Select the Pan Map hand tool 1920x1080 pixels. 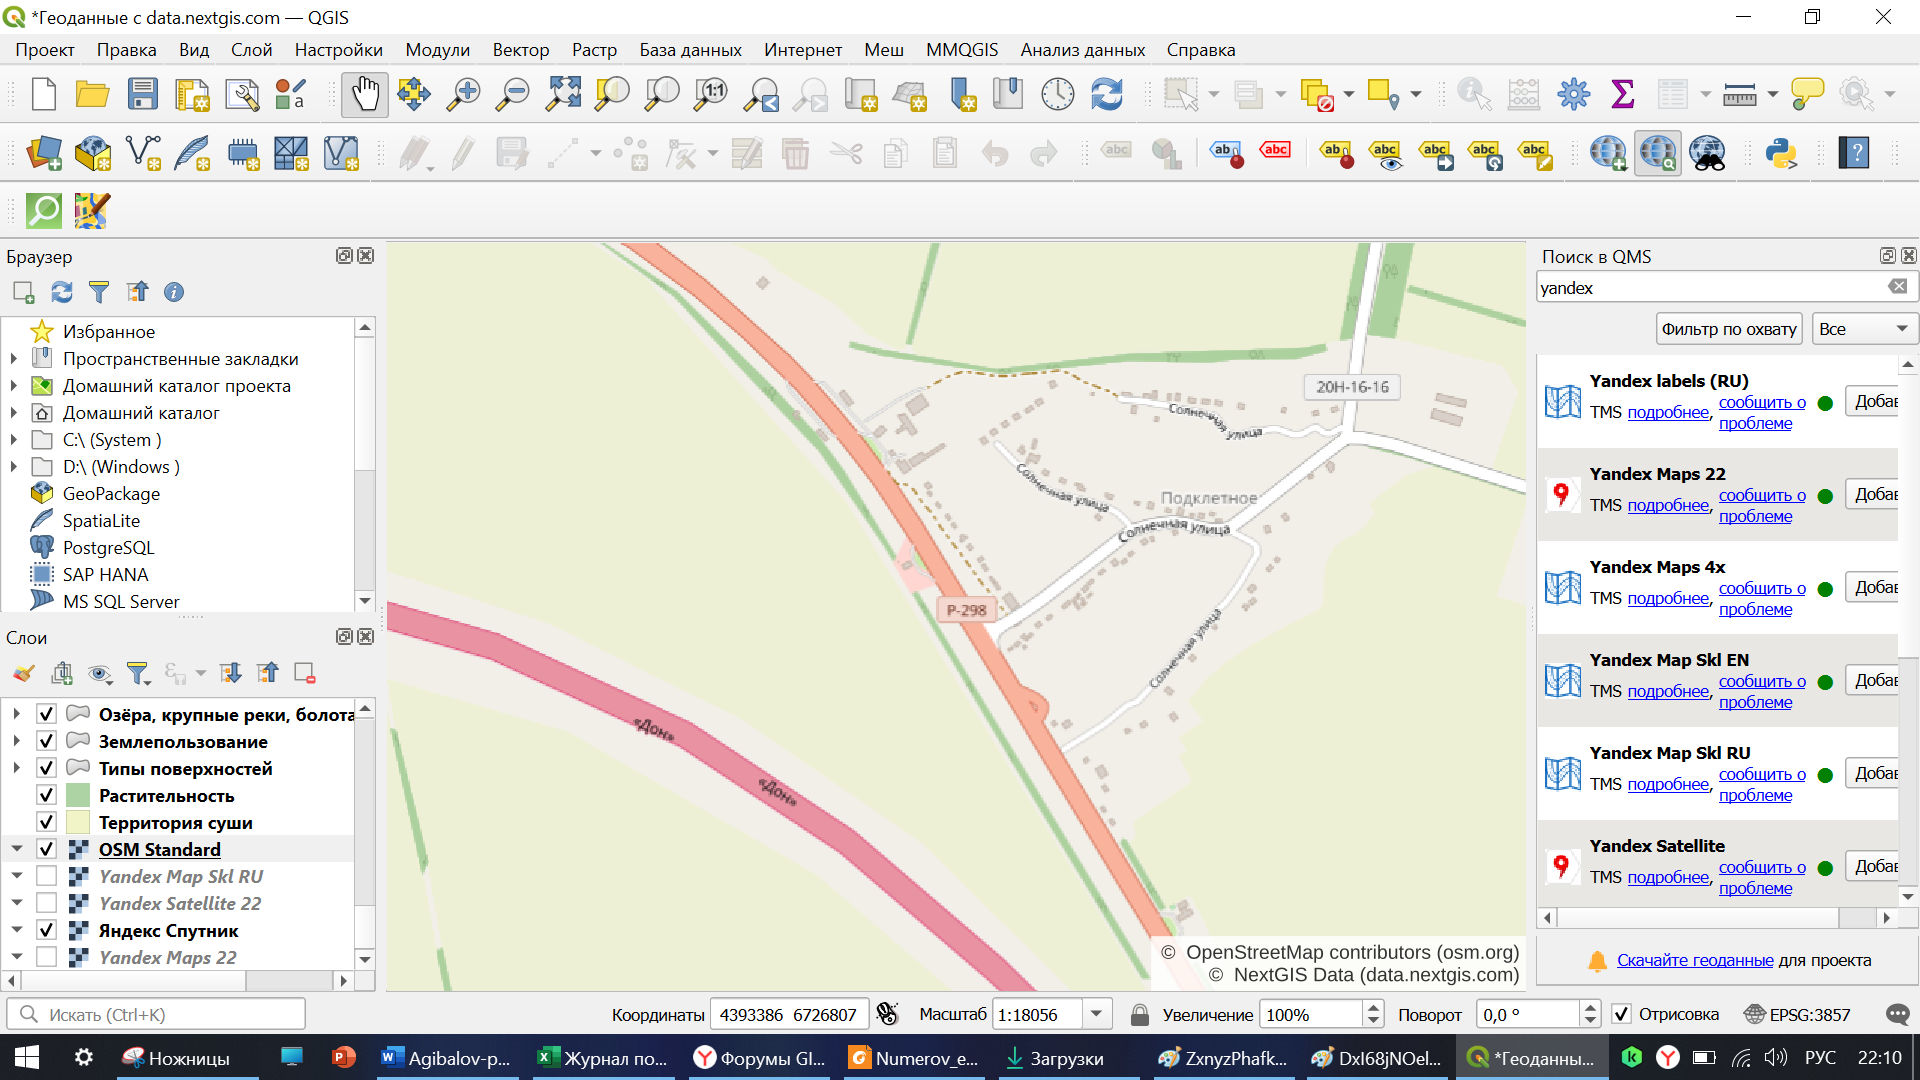365,95
